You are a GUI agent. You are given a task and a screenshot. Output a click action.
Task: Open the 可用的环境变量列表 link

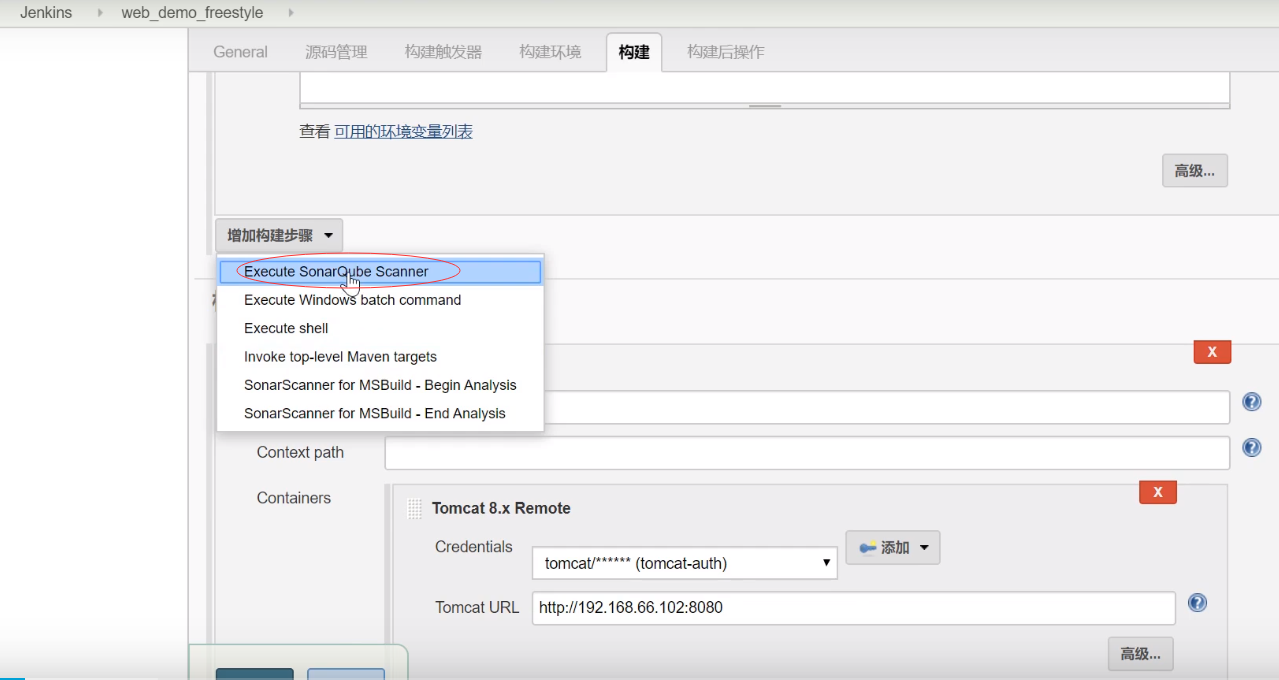[403, 131]
